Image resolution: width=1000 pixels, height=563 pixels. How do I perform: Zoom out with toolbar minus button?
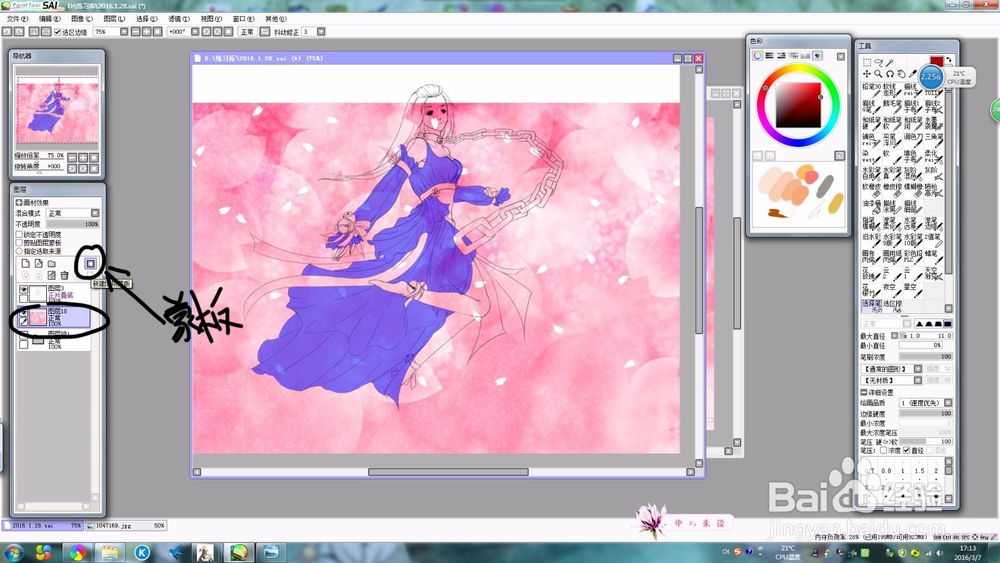(135, 32)
